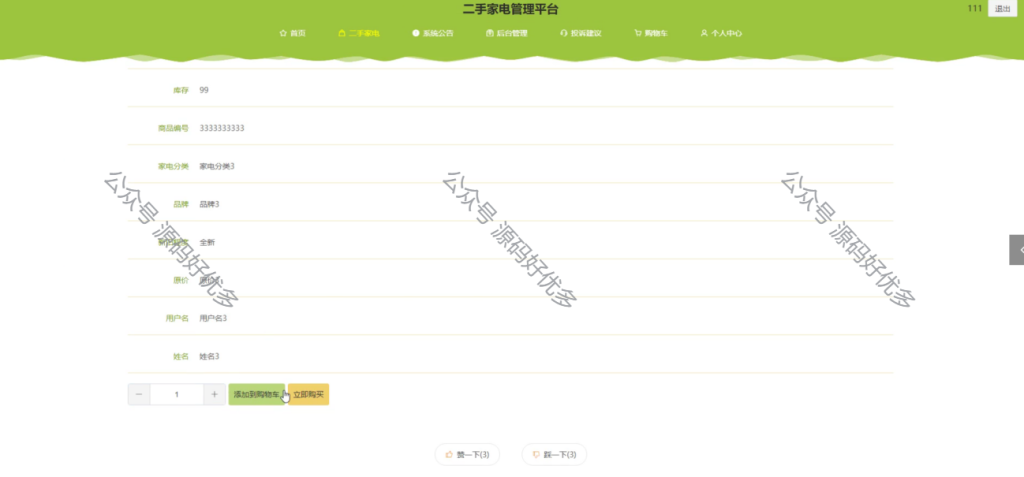Add the item via 添加到购物车
The width and height of the screenshot is (1024, 477).
(x=257, y=395)
